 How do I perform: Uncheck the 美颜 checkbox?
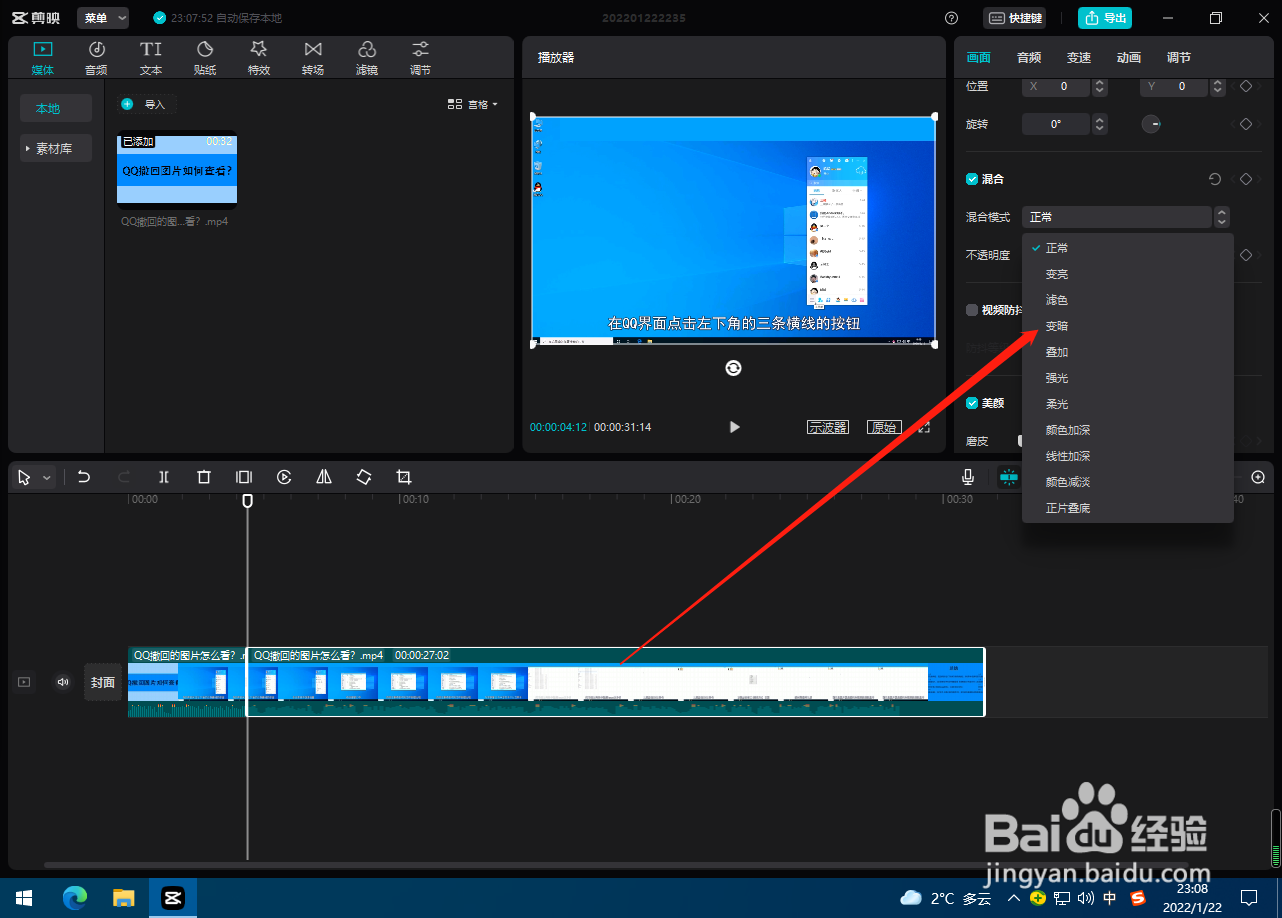click(972, 403)
